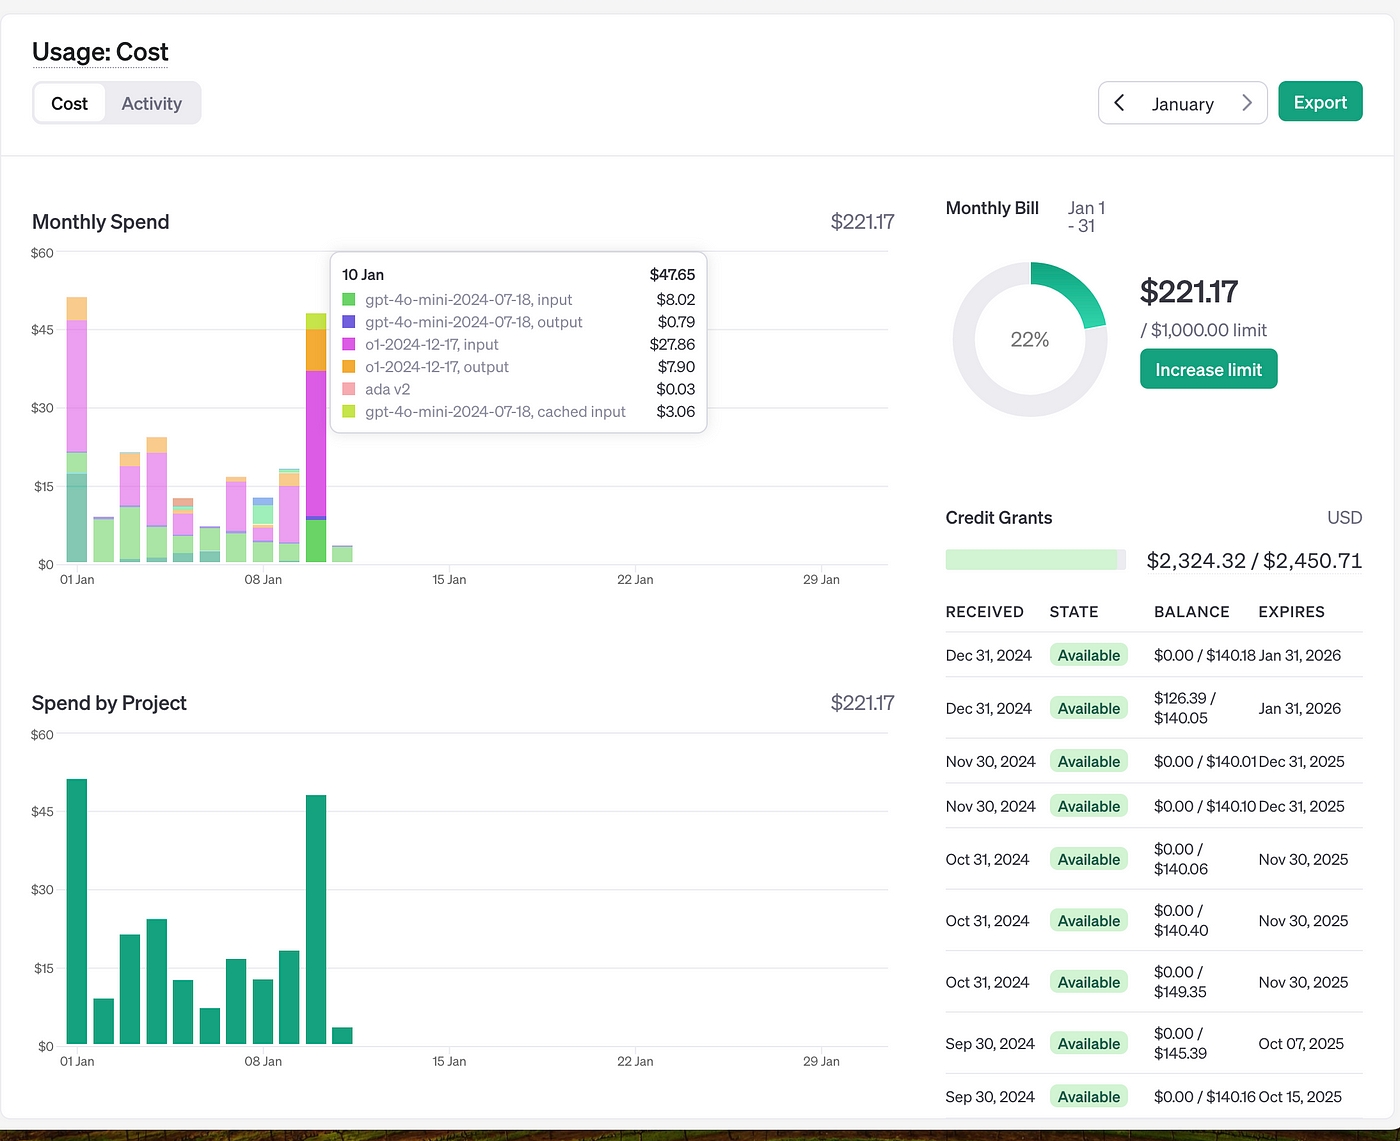Click the EXPIRES column header
1400x1141 pixels.
[x=1291, y=611]
